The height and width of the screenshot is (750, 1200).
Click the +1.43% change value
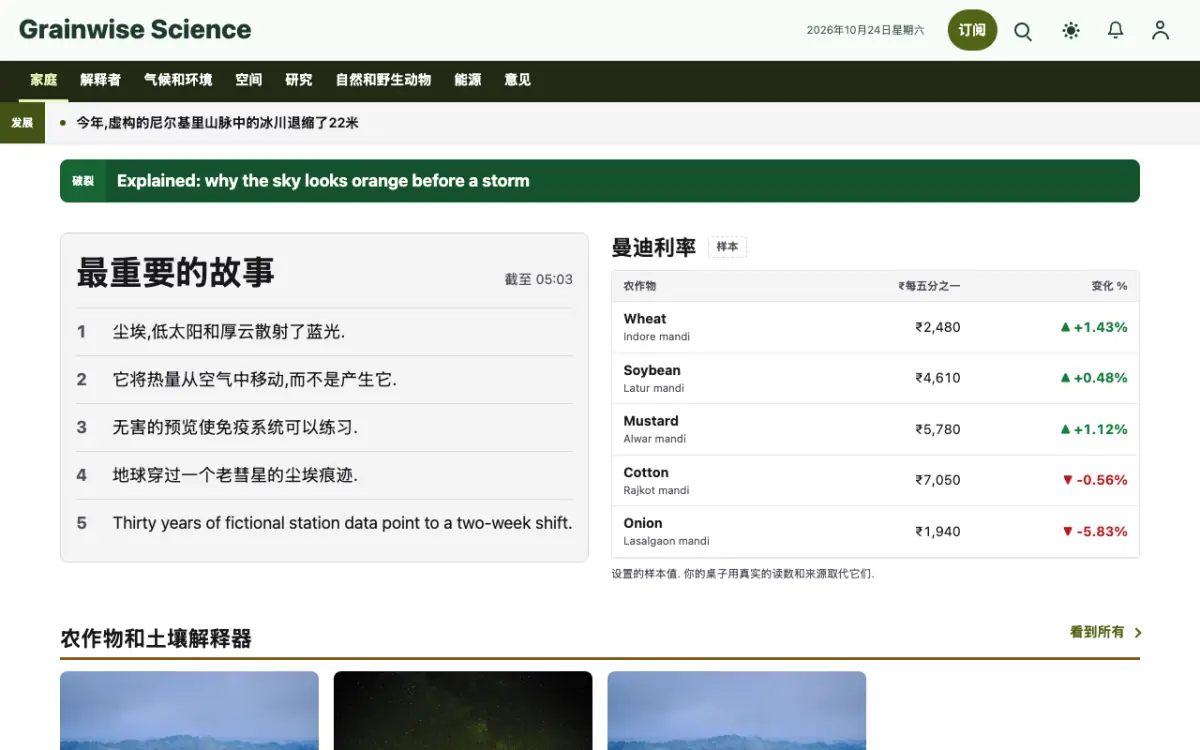tap(1094, 327)
